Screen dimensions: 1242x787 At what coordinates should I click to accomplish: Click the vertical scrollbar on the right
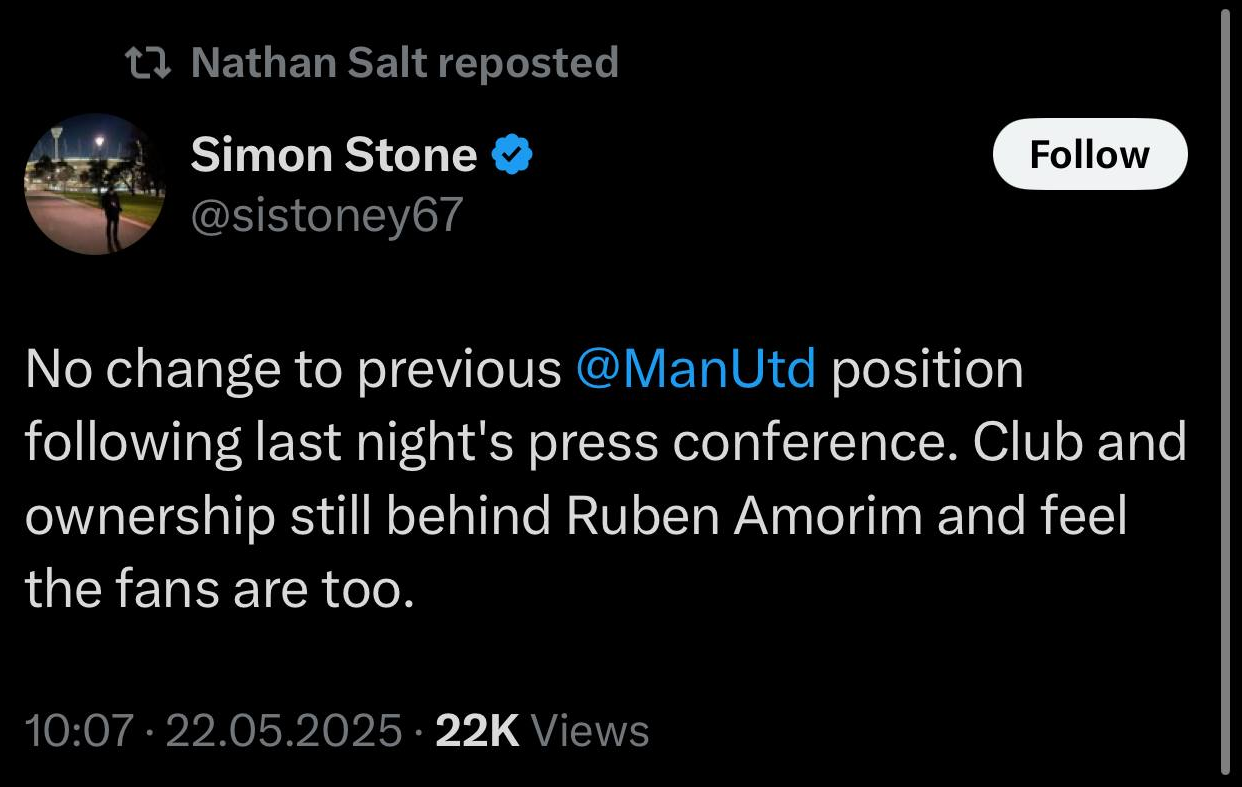[1228, 390]
